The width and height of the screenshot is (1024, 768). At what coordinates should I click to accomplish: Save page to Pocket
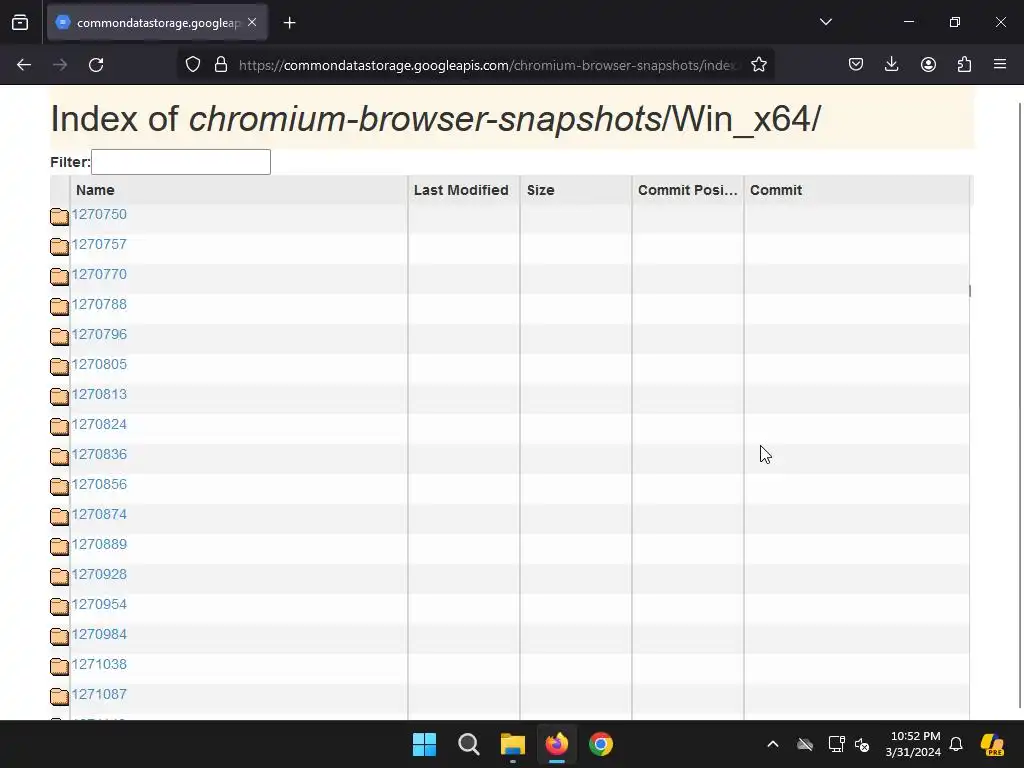pyautogui.click(x=856, y=64)
